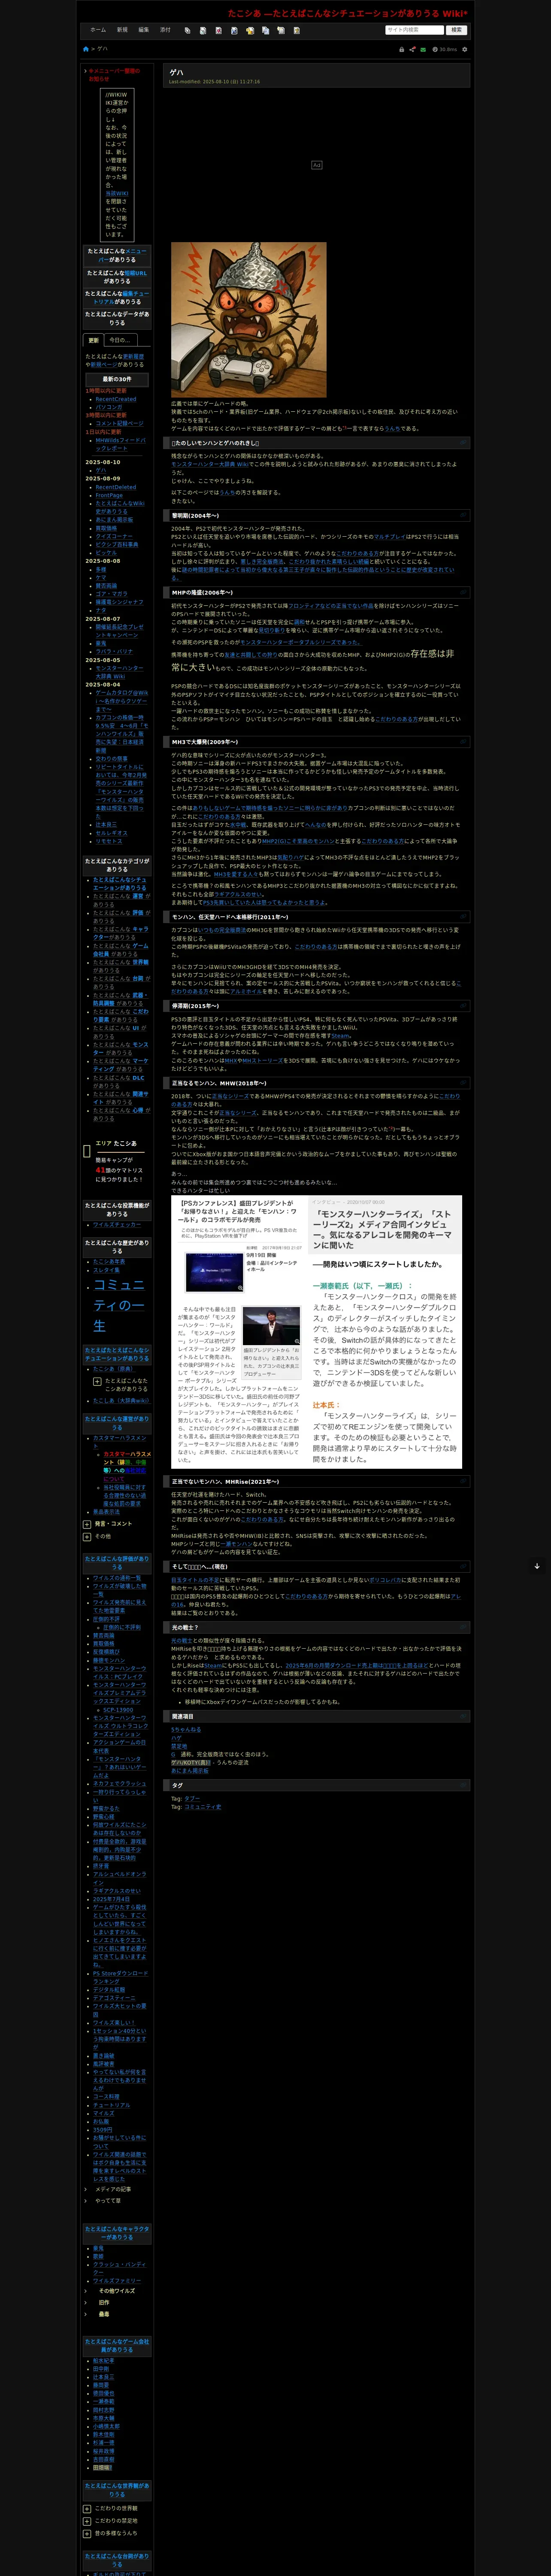Click the home icon in the breadcrumb
This screenshot has width=551, height=2576.
[86, 49]
